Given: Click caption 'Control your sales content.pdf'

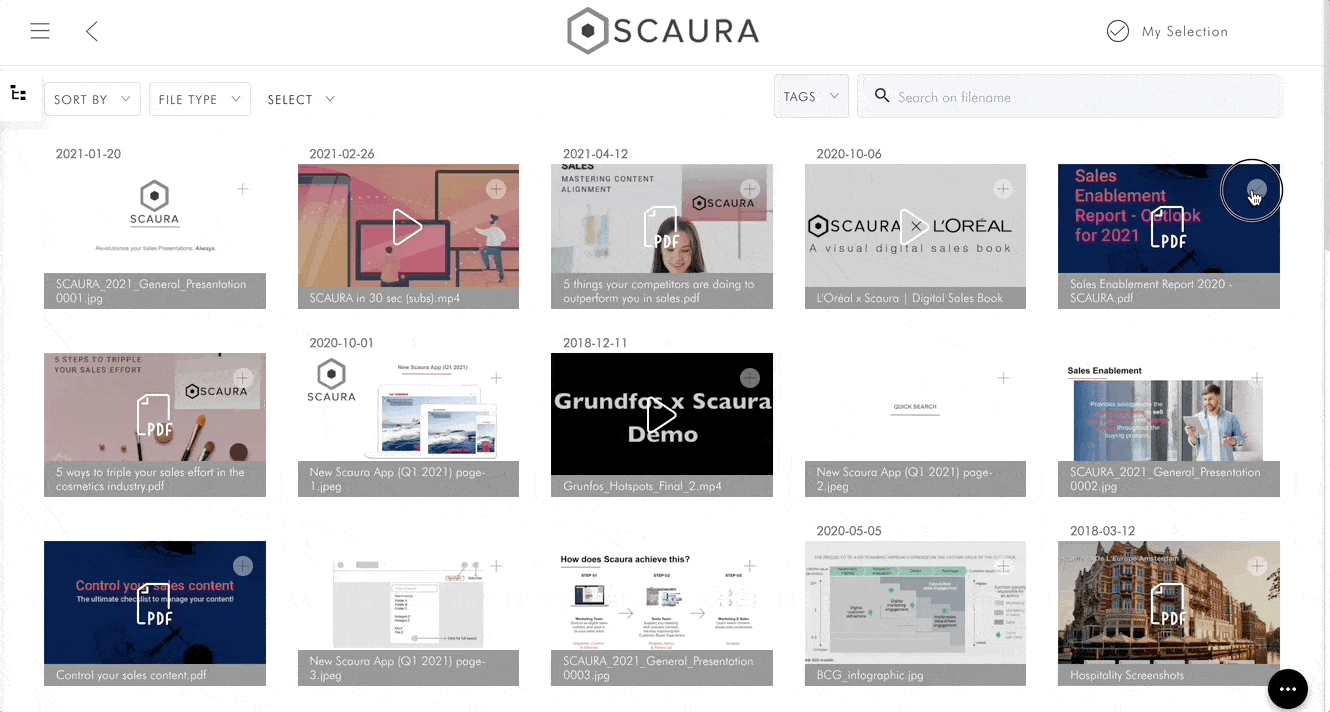Looking at the screenshot, I should tap(131, 675).
